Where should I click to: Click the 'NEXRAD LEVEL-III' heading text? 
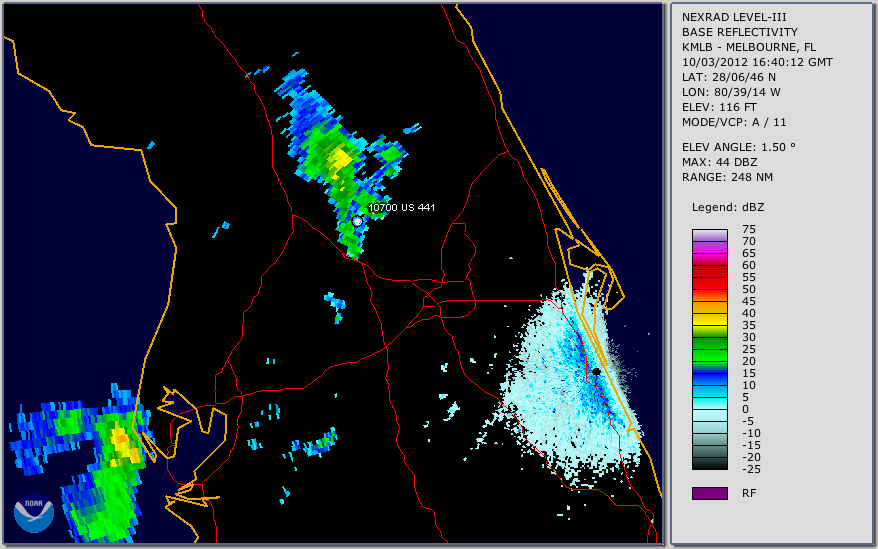click(734, 17)
